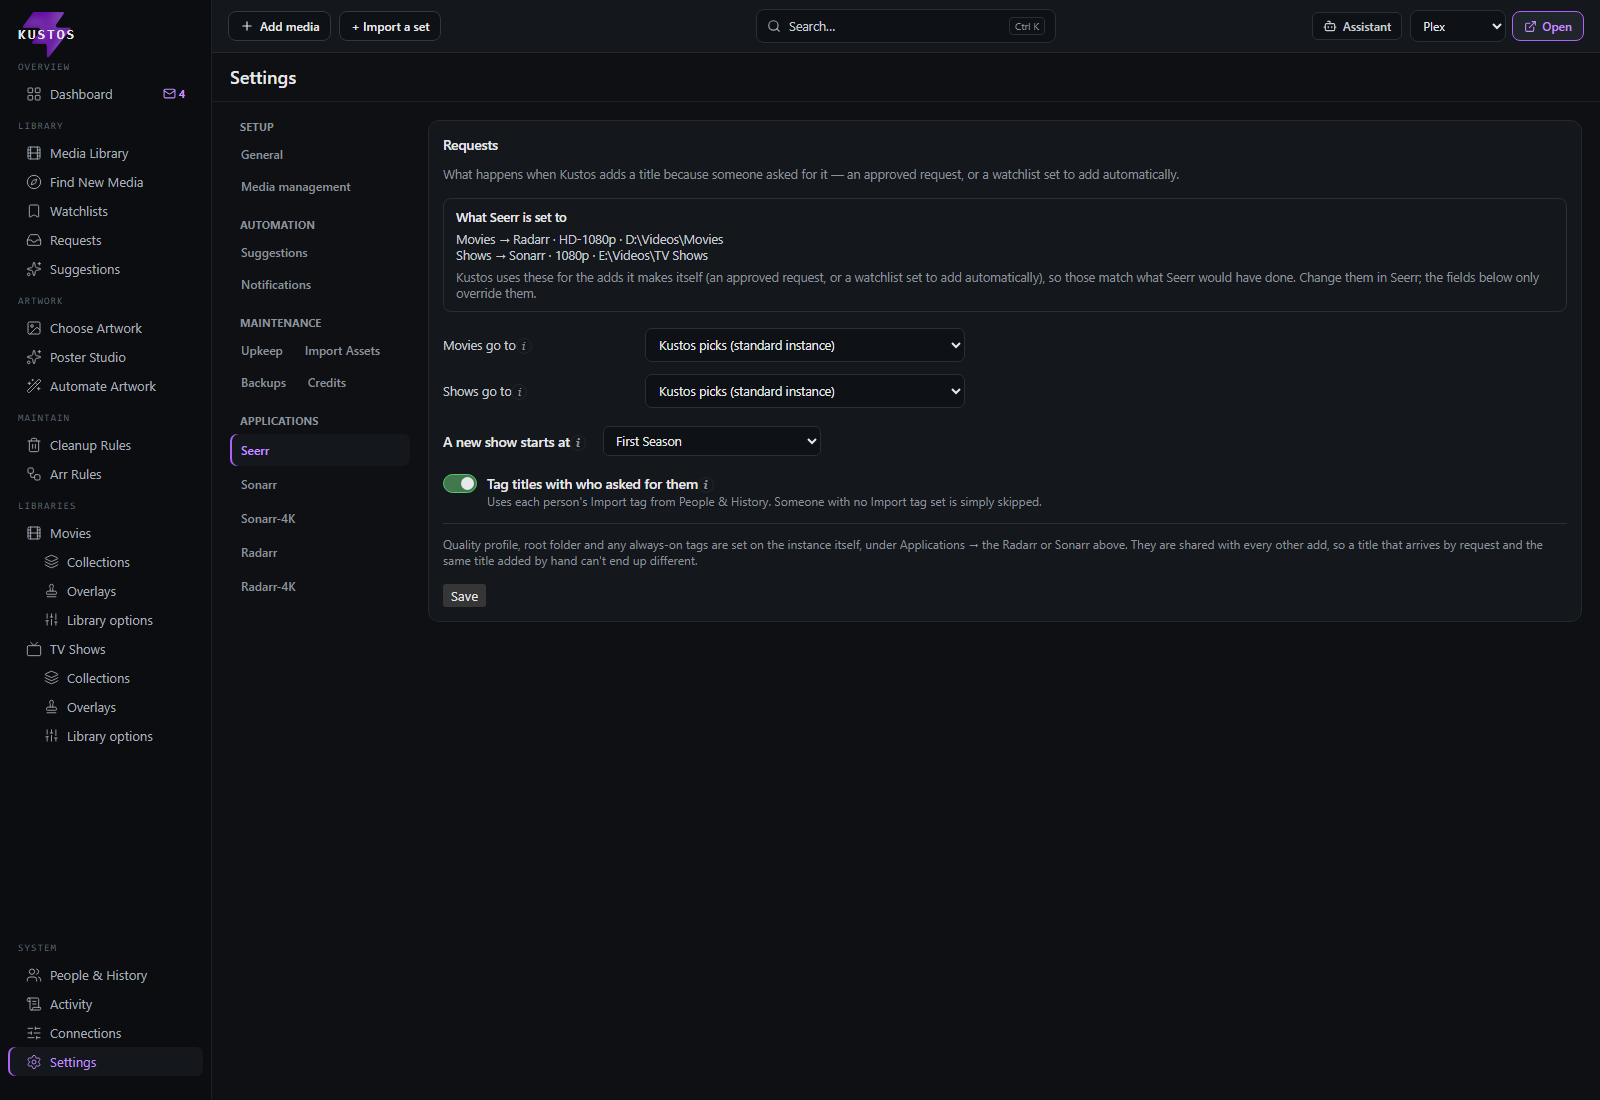Click the Open external button

click(x=1548, y=27)
